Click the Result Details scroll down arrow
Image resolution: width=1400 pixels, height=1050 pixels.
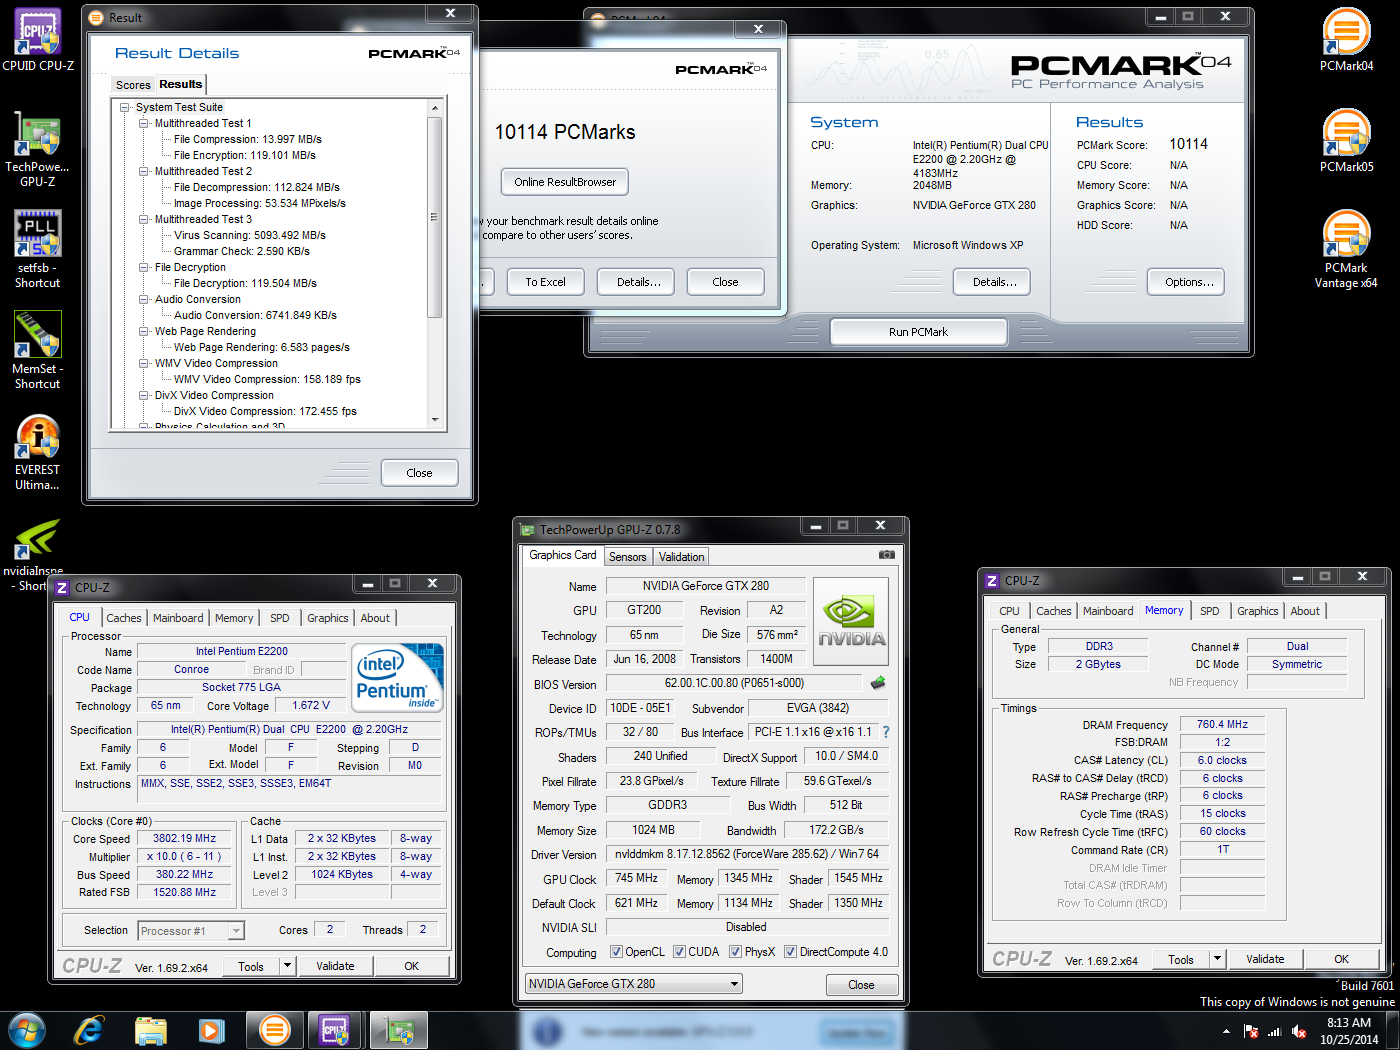tap(434, 419)
